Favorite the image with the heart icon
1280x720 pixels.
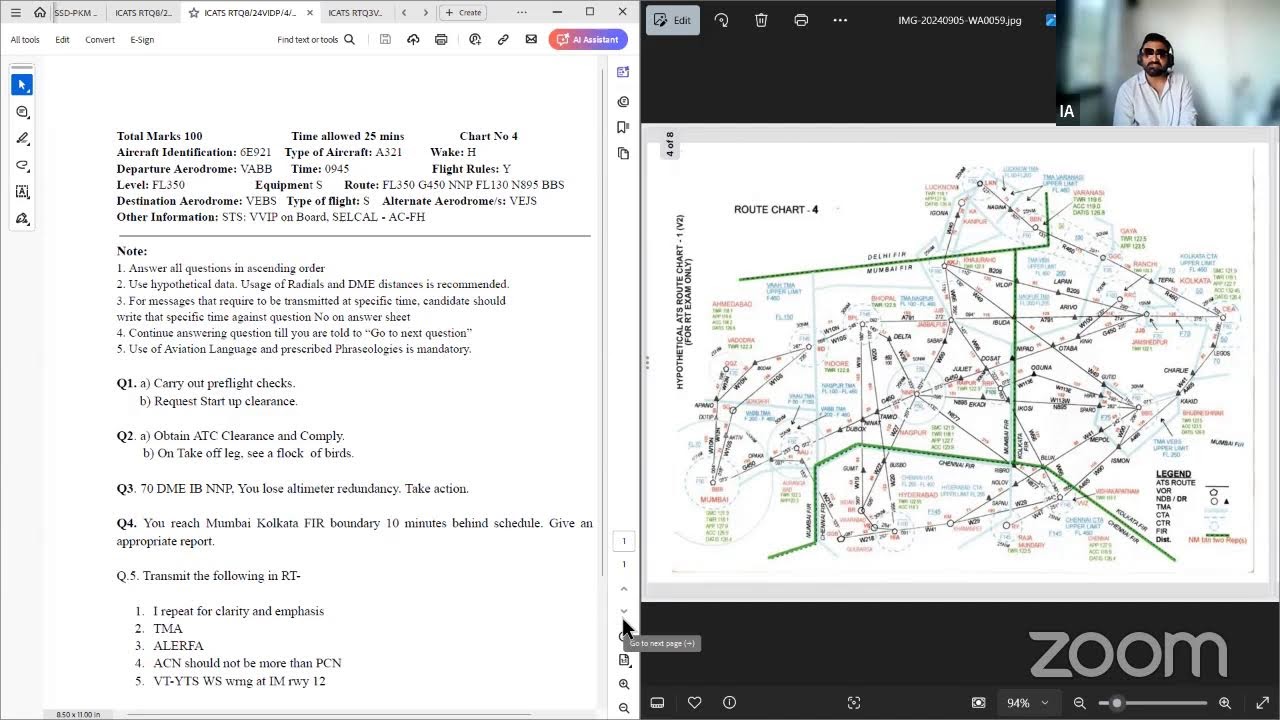695,703
